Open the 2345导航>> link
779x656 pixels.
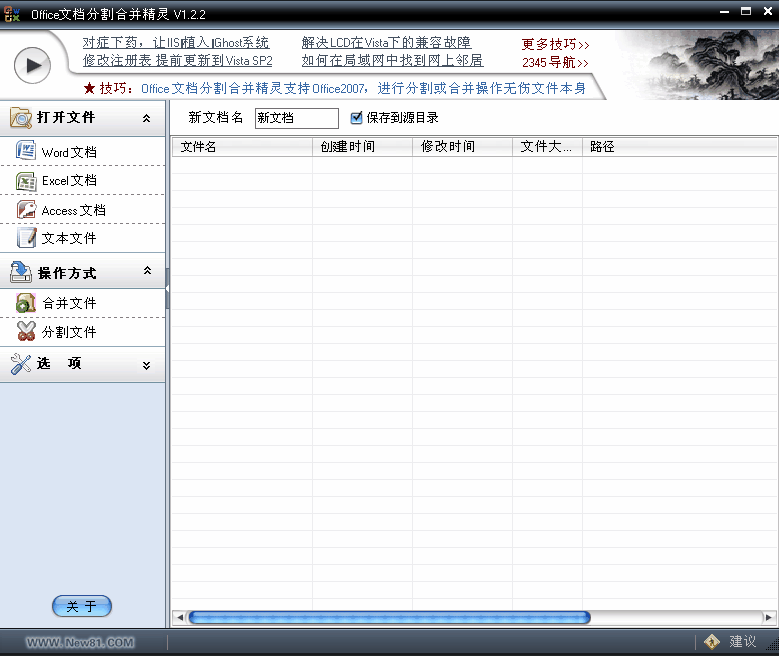(x=555, y=63)
